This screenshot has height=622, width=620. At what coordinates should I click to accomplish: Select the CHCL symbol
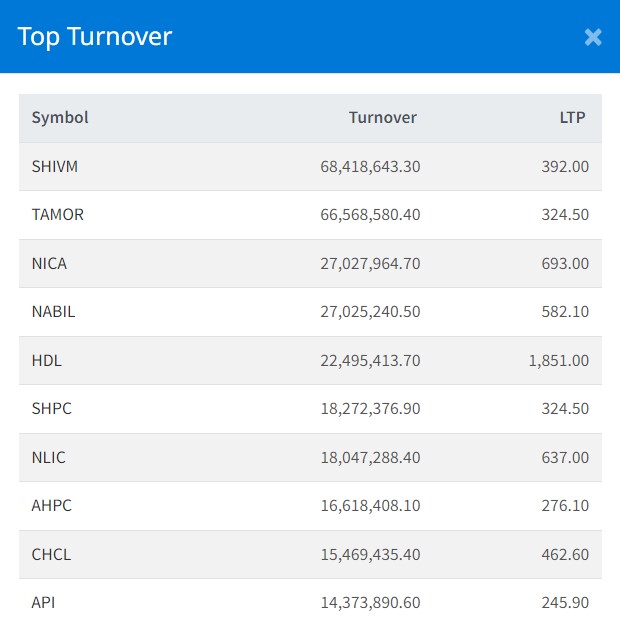51,554
